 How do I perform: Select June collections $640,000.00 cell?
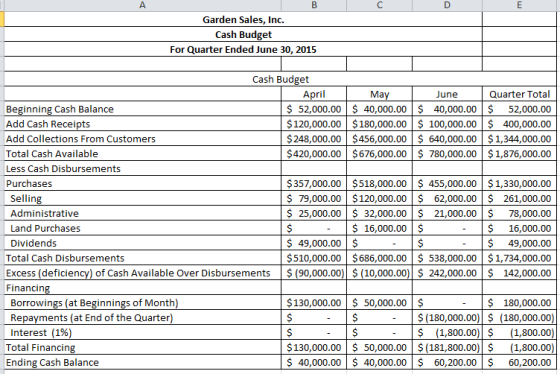pyautogui.click(x=447, y=139)
